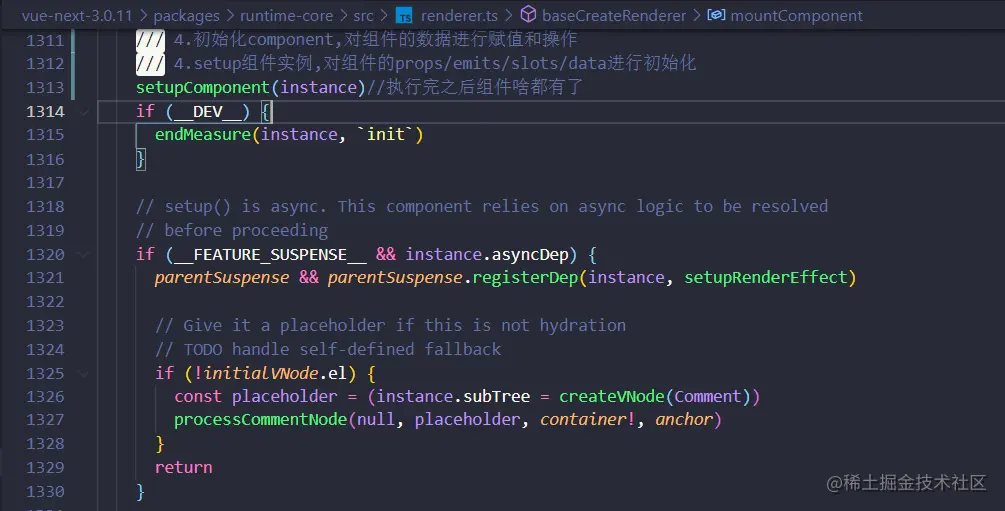
Task: Click `init` string on line 1315
Action: pyautogui.click(x=385, y=135)
